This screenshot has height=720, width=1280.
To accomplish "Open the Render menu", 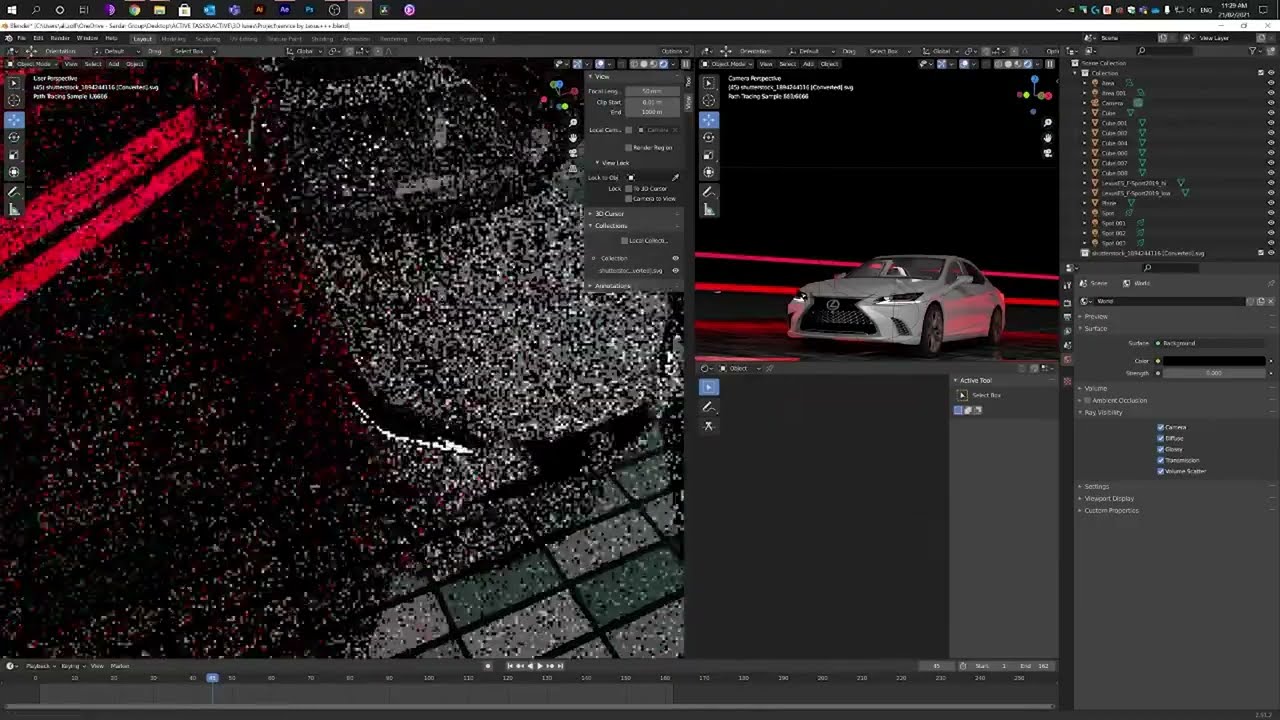I will pos(60,38).
